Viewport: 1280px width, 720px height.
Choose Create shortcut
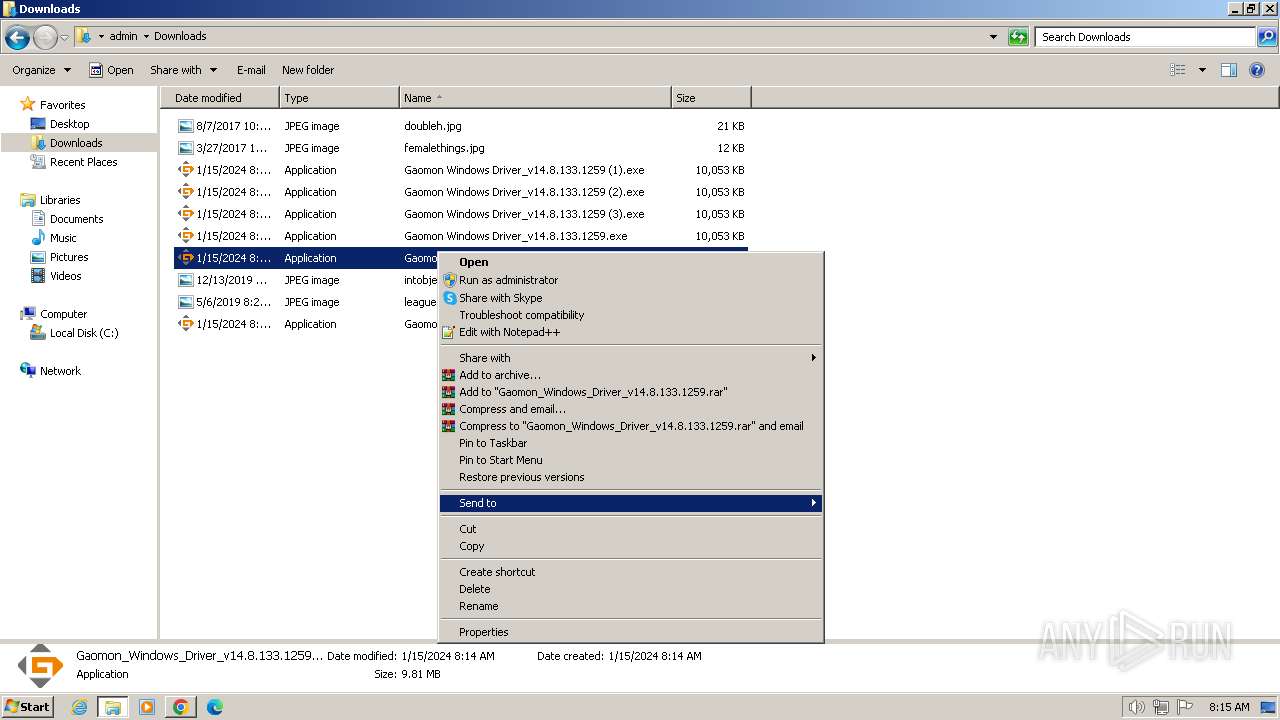630,572
